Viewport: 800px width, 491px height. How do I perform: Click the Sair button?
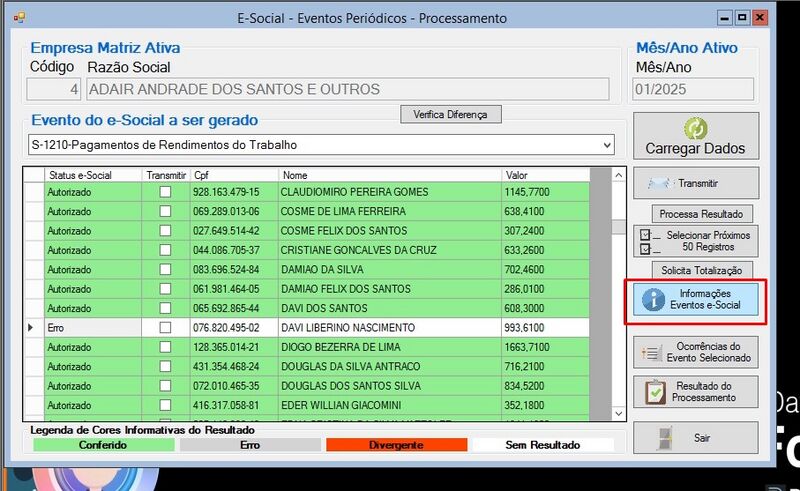pyautogui.click(x=696, y=438)
